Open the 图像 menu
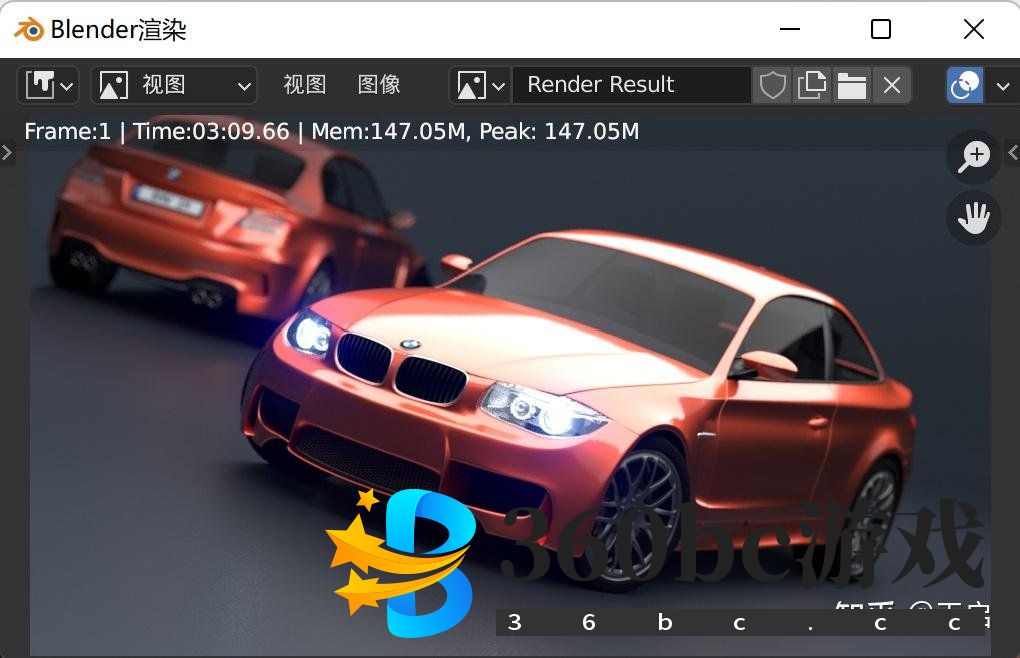The height and width of the screenshot is (658, 1020). (378, 85)
